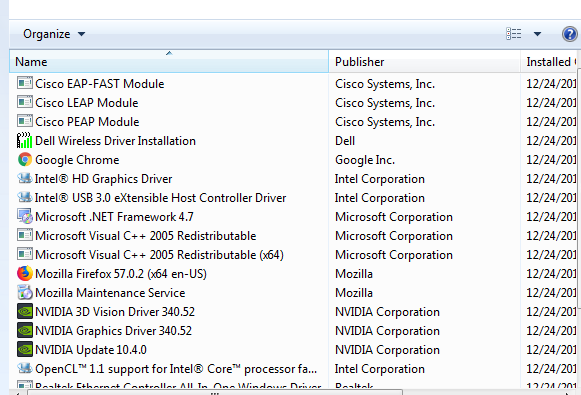Screen dimensions: 581x395
Task: Click the Google Chrome icon
Action: pyautogui.click(x=25, y=159)
